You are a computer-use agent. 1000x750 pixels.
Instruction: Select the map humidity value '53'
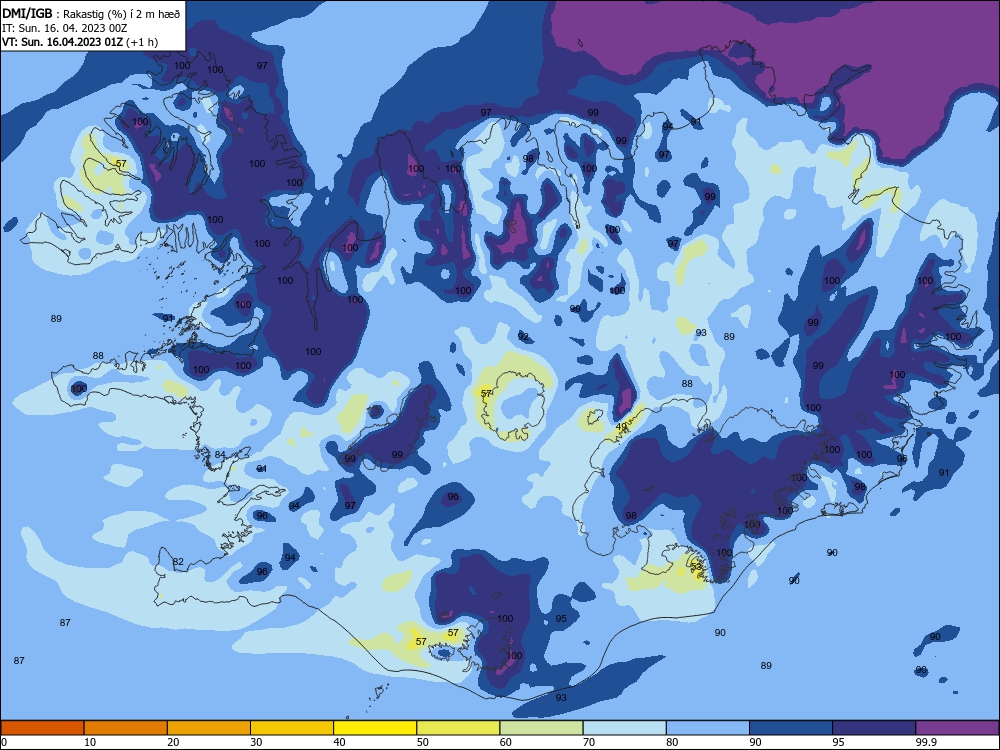(x=696, y=566)
